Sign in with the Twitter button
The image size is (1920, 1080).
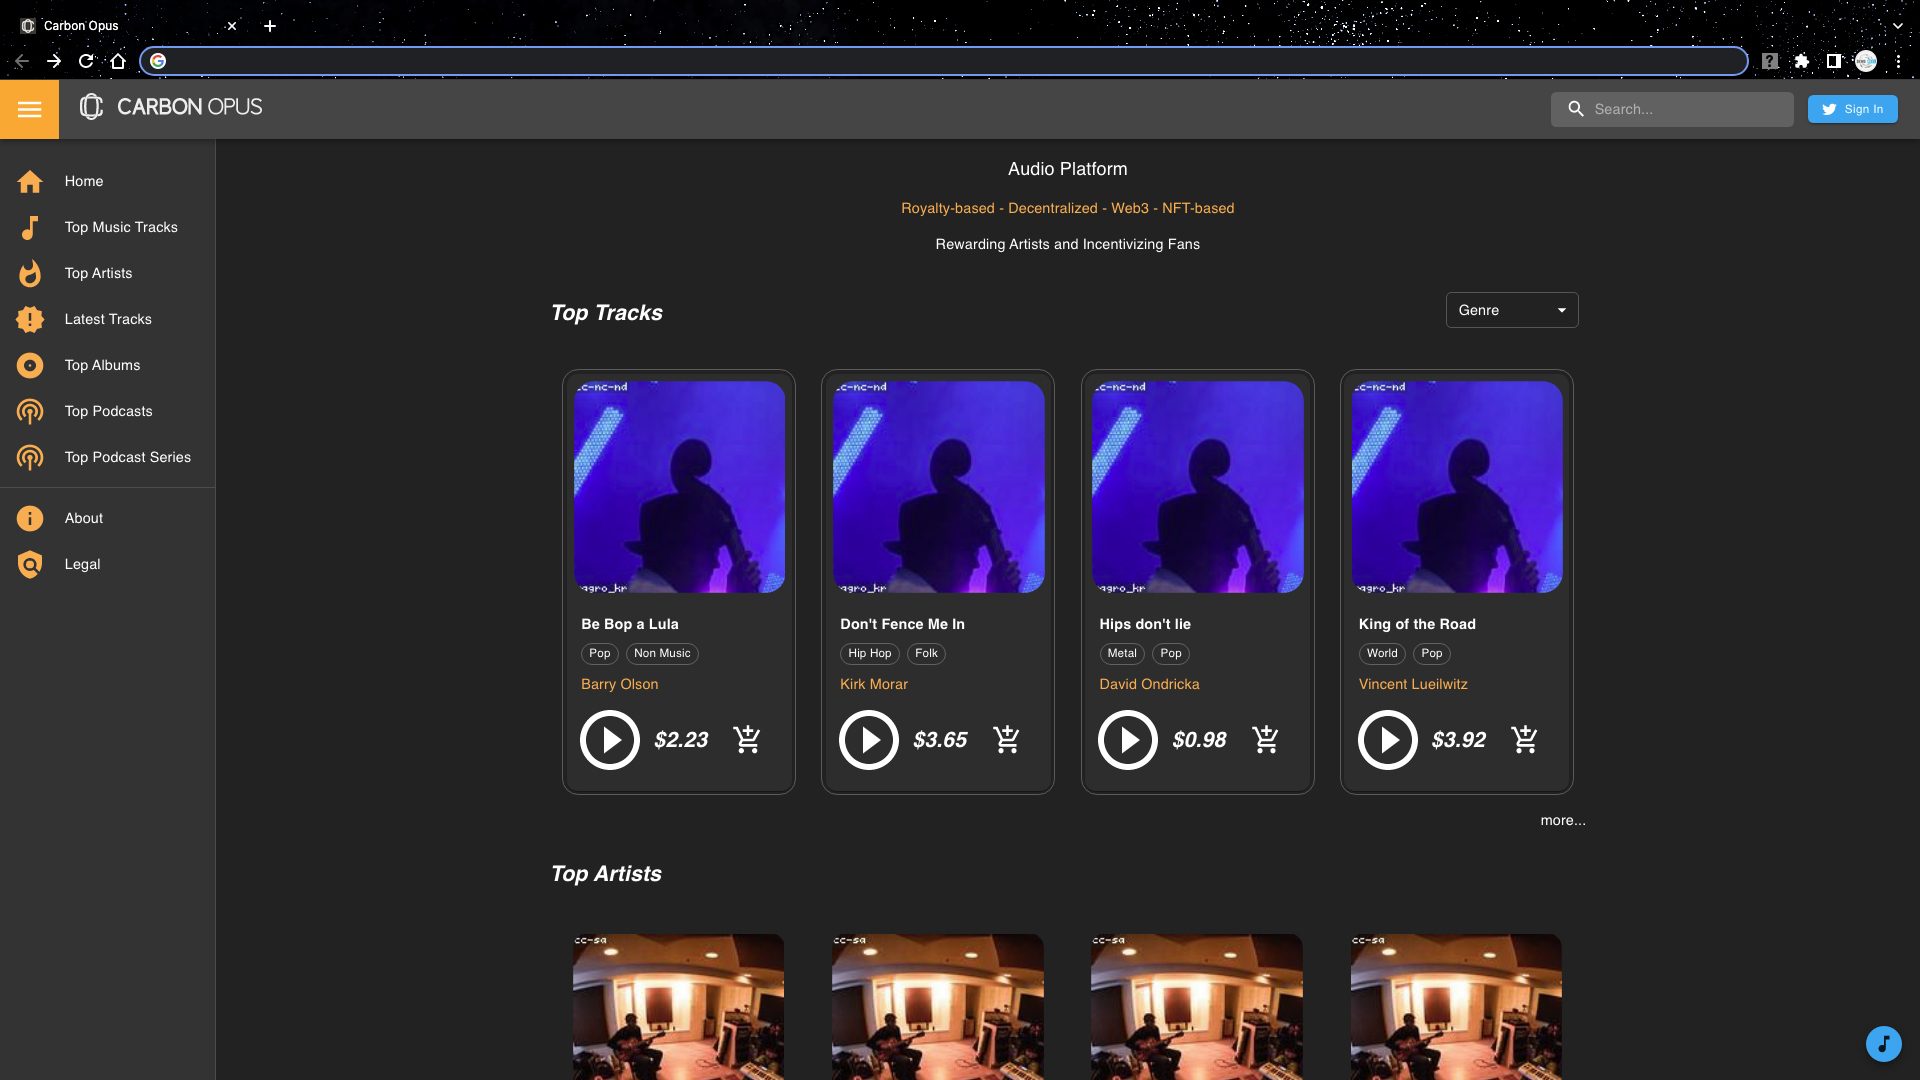(1852, 109)
